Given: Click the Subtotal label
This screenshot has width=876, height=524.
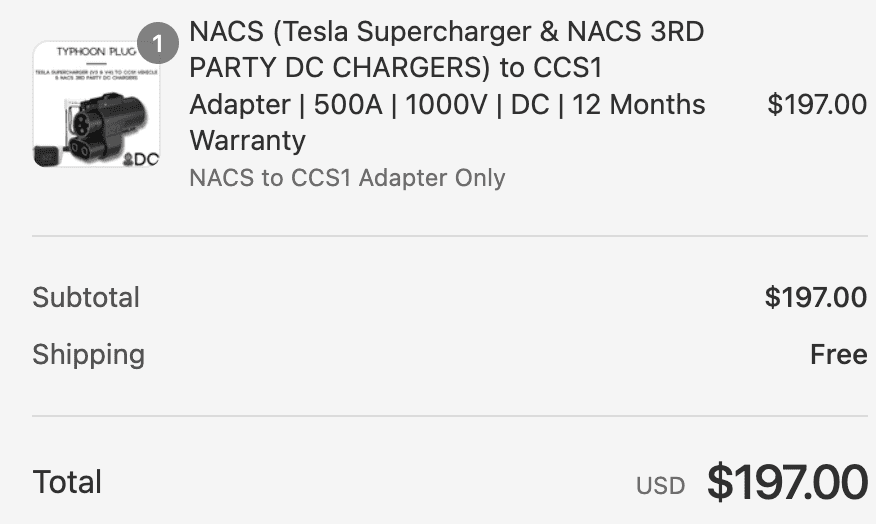Looking at the screenshot, I should 86,297.
